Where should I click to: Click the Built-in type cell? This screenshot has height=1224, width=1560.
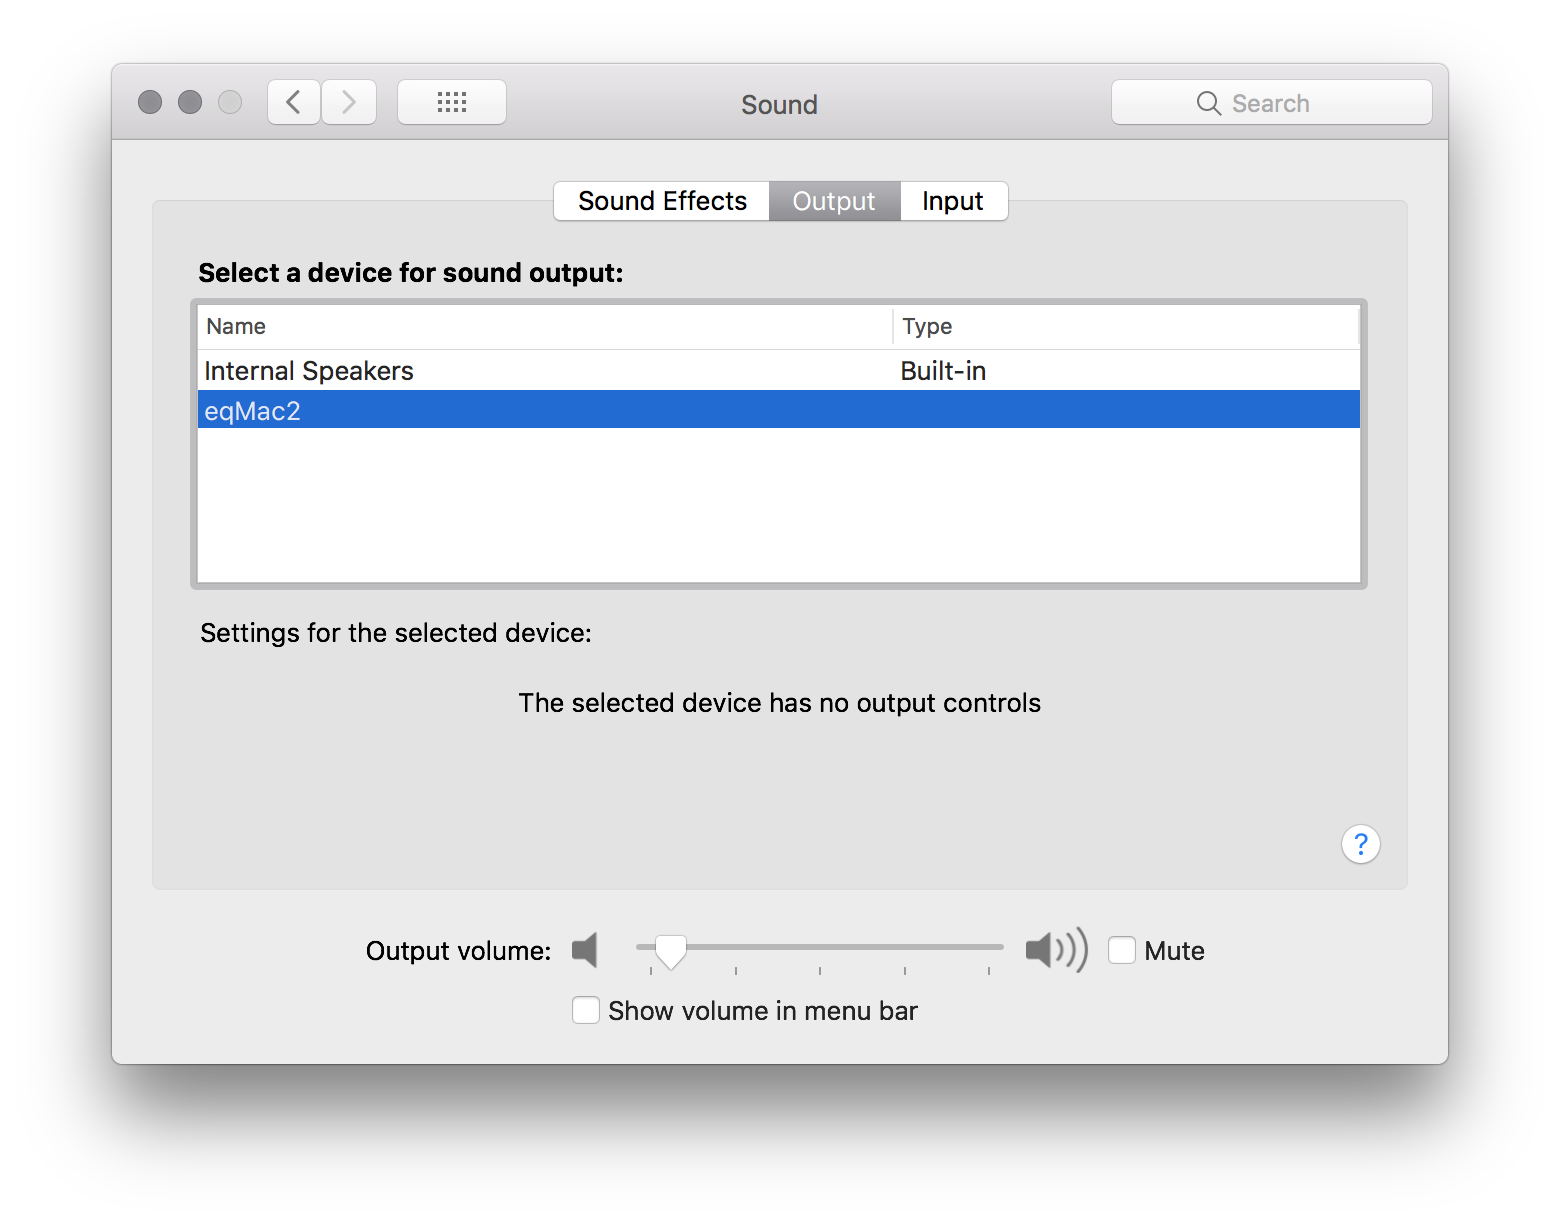(943, 371)
